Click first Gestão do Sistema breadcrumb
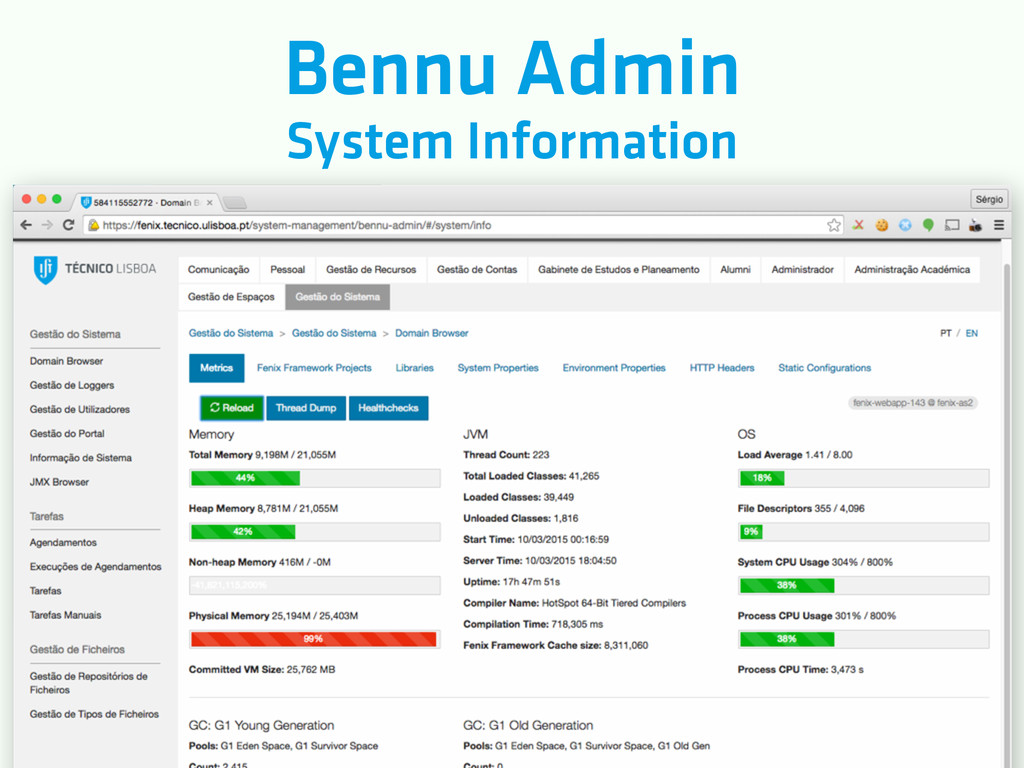1024x768 pixels. (x=231, y=333)
